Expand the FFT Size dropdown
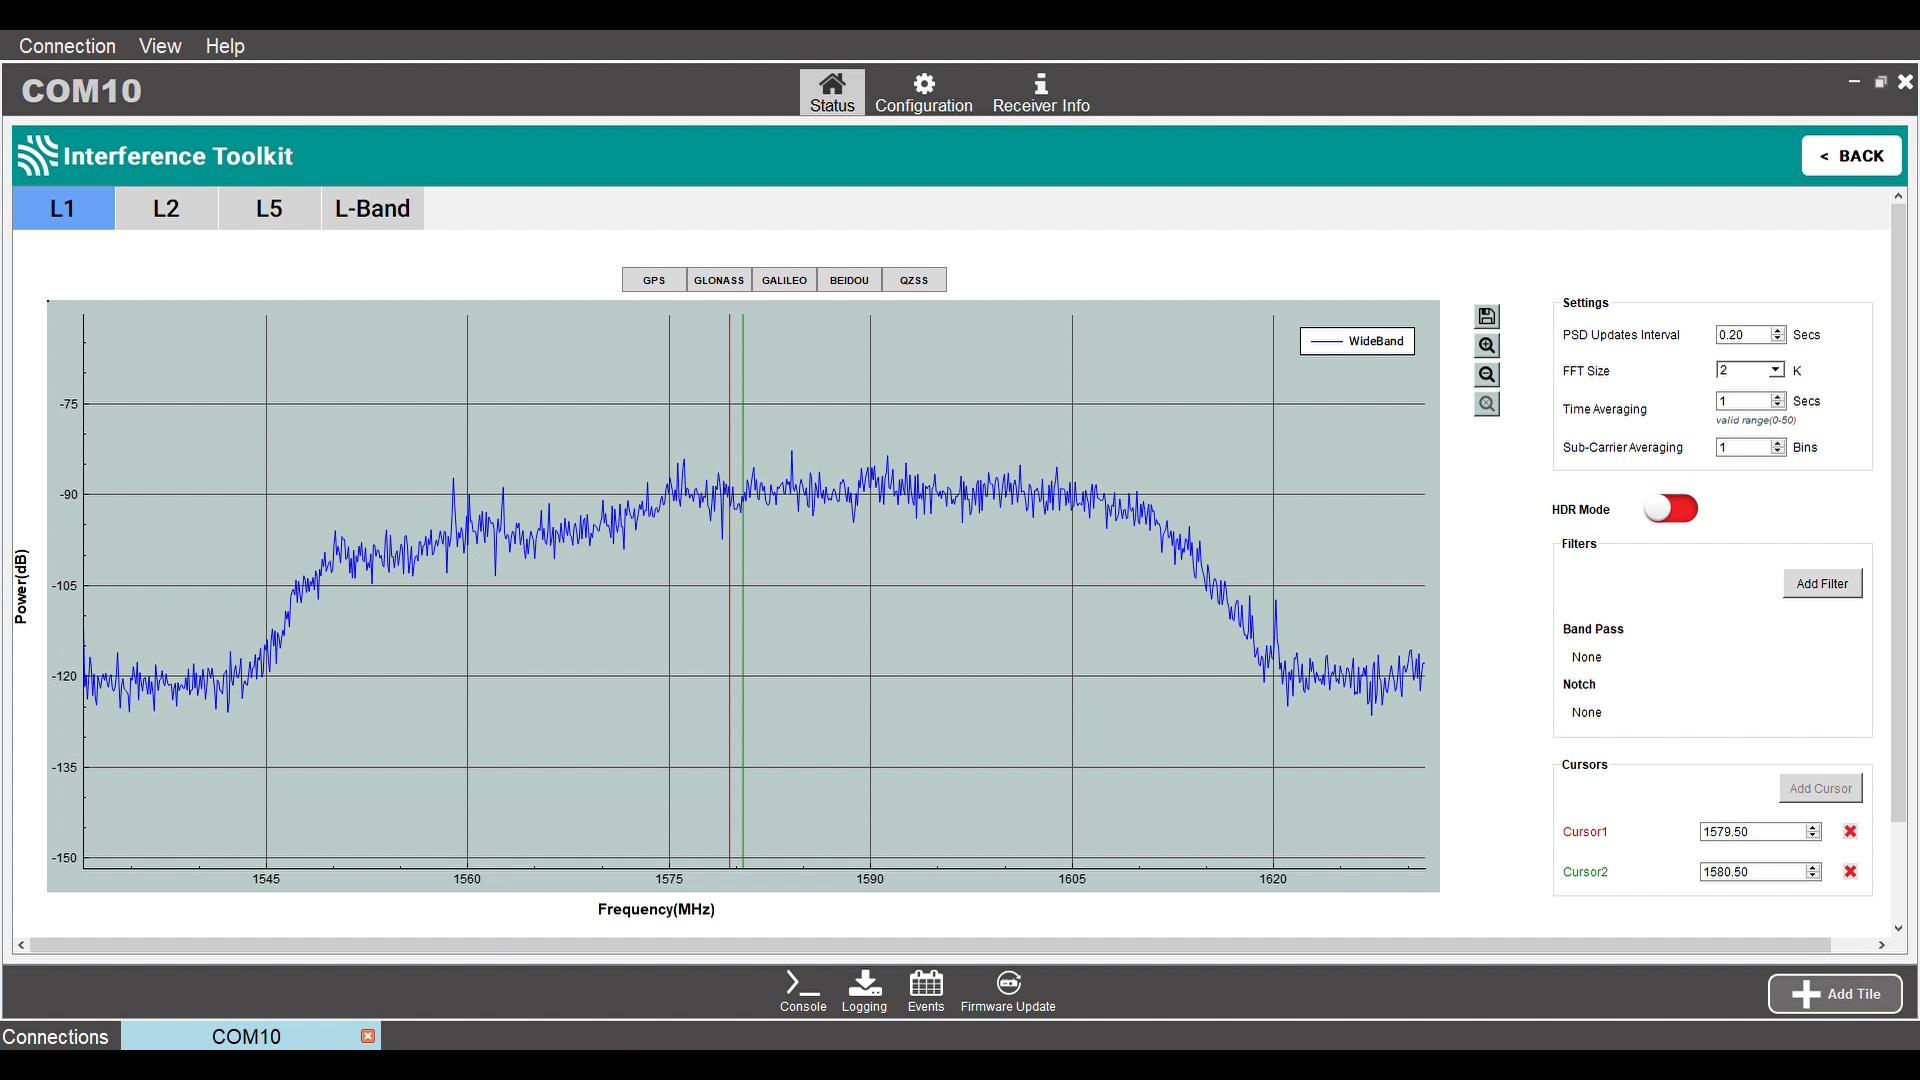The width and height of the screenshot is (1920, 1080). tap(1775, 370)
